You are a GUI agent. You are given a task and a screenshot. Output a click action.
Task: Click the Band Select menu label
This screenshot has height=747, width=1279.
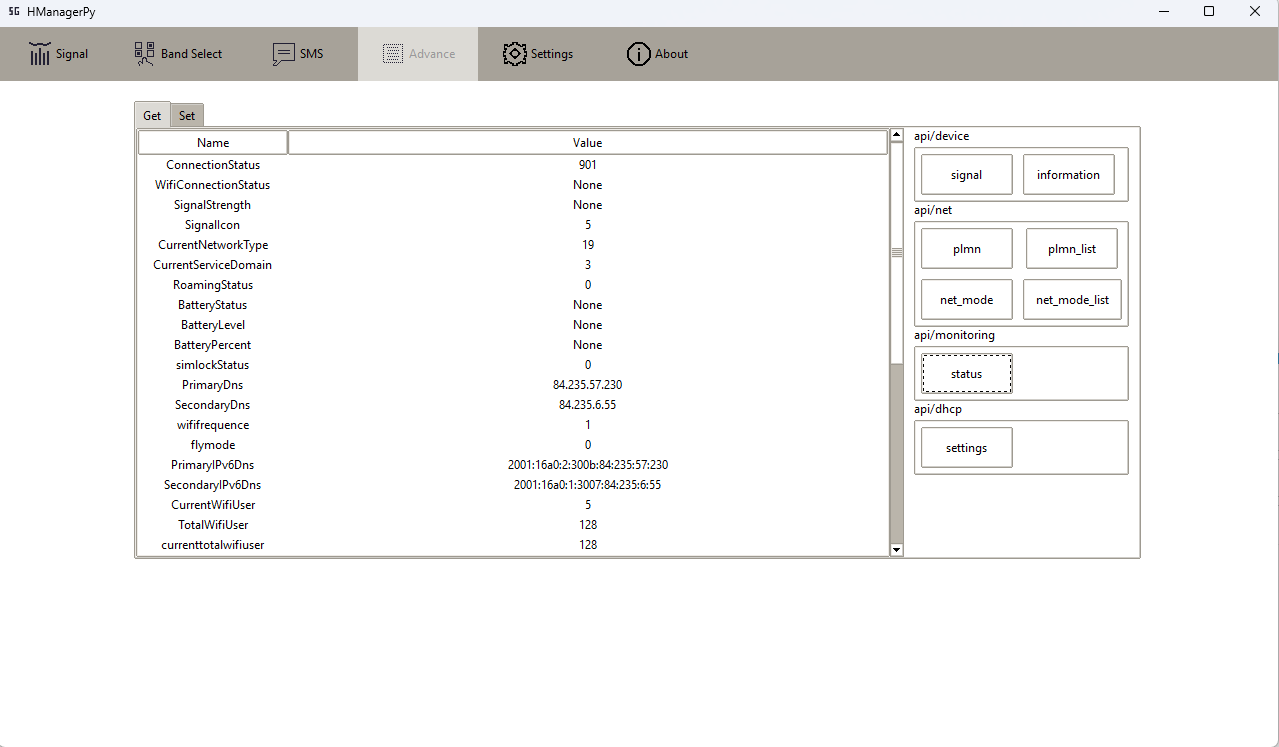[192, 54]
